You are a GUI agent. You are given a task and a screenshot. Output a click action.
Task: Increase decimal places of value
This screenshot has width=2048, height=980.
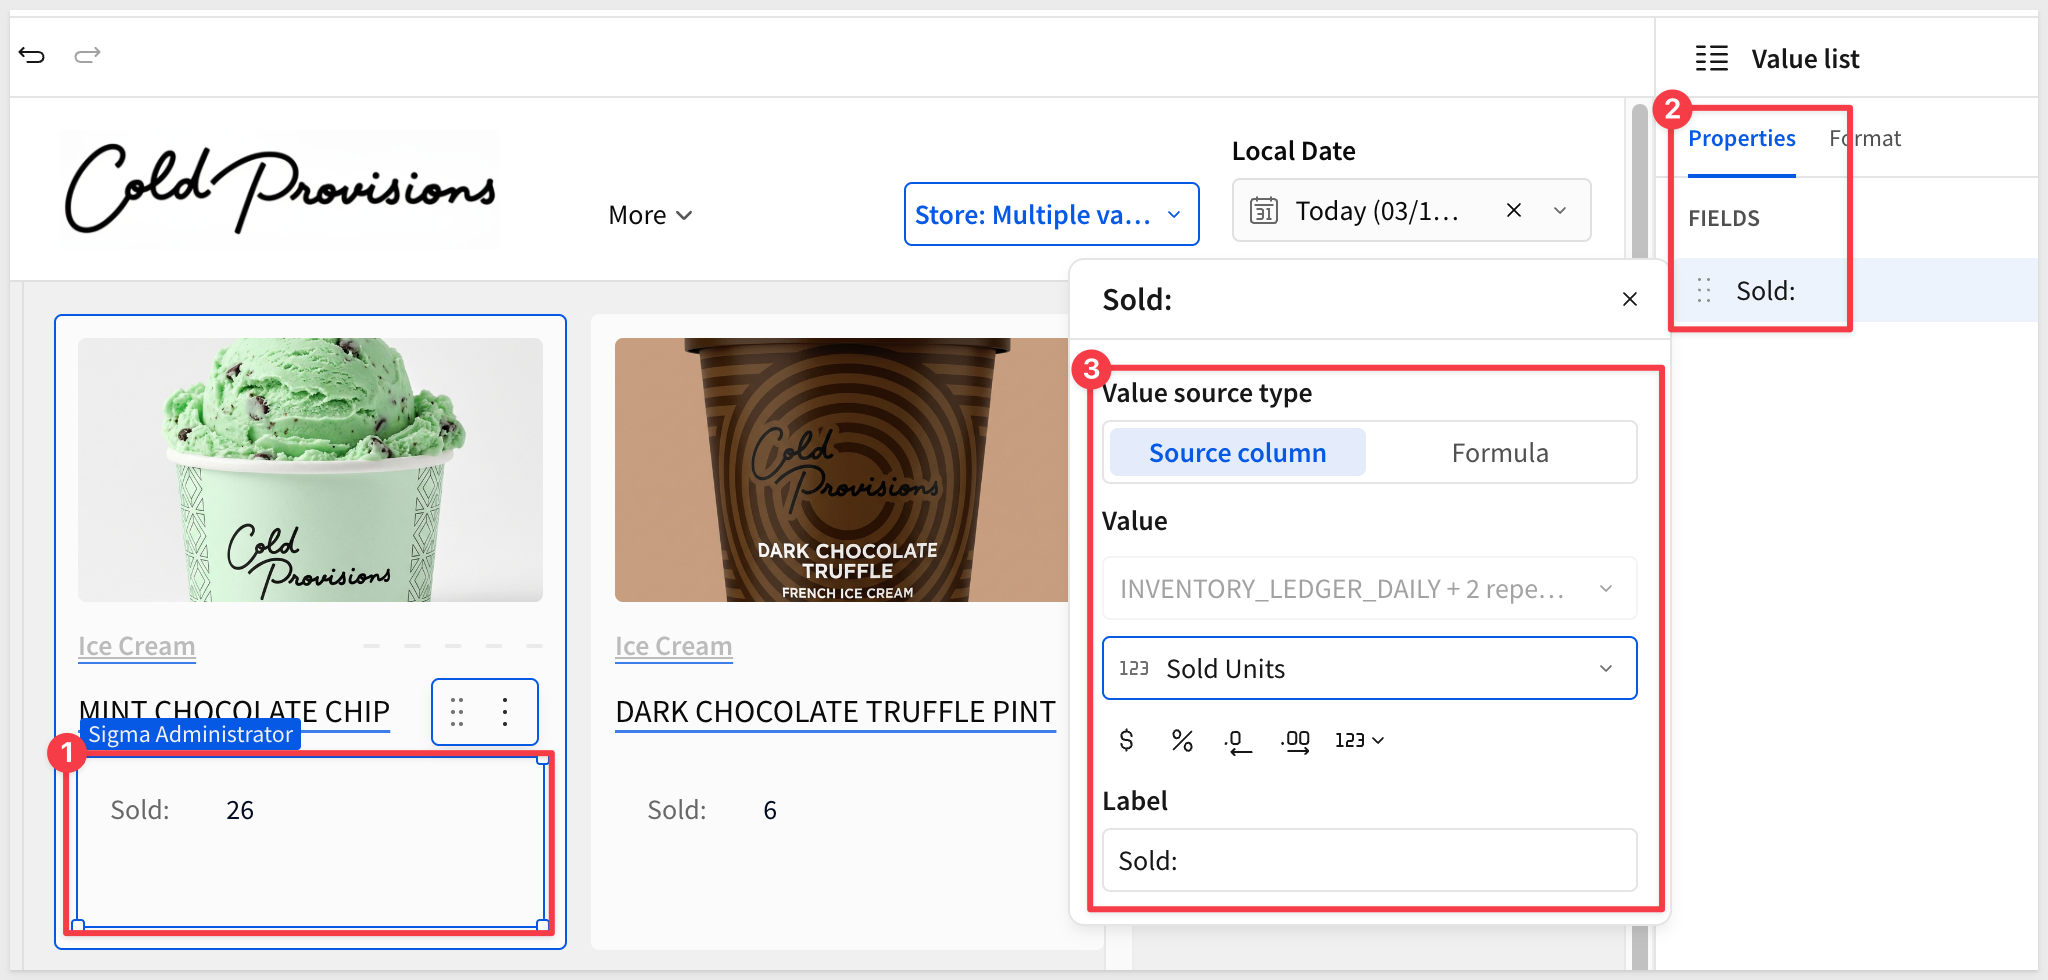coord(1296,741)
